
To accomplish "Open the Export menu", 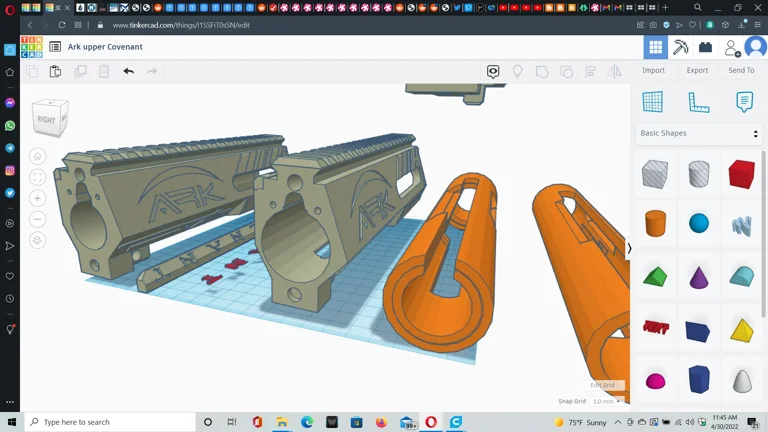I will tap(697, 71).
